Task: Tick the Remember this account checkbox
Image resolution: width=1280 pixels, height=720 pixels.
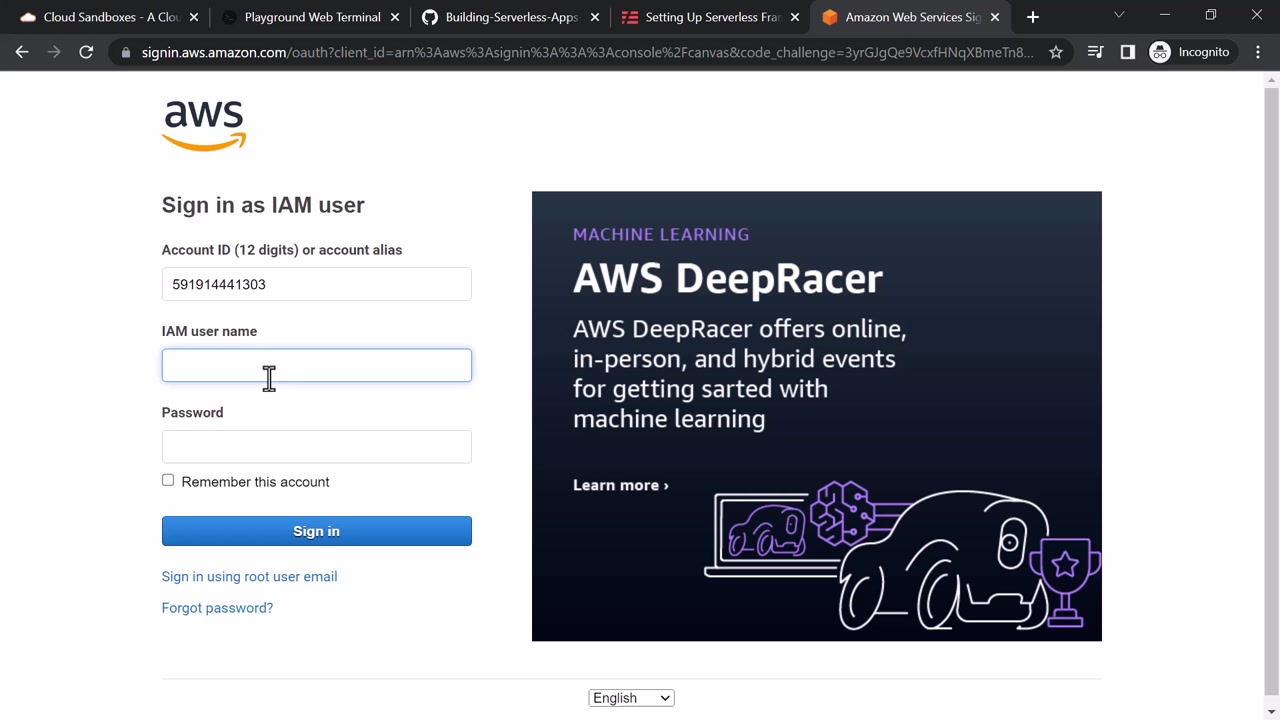Action: point(168,481)
